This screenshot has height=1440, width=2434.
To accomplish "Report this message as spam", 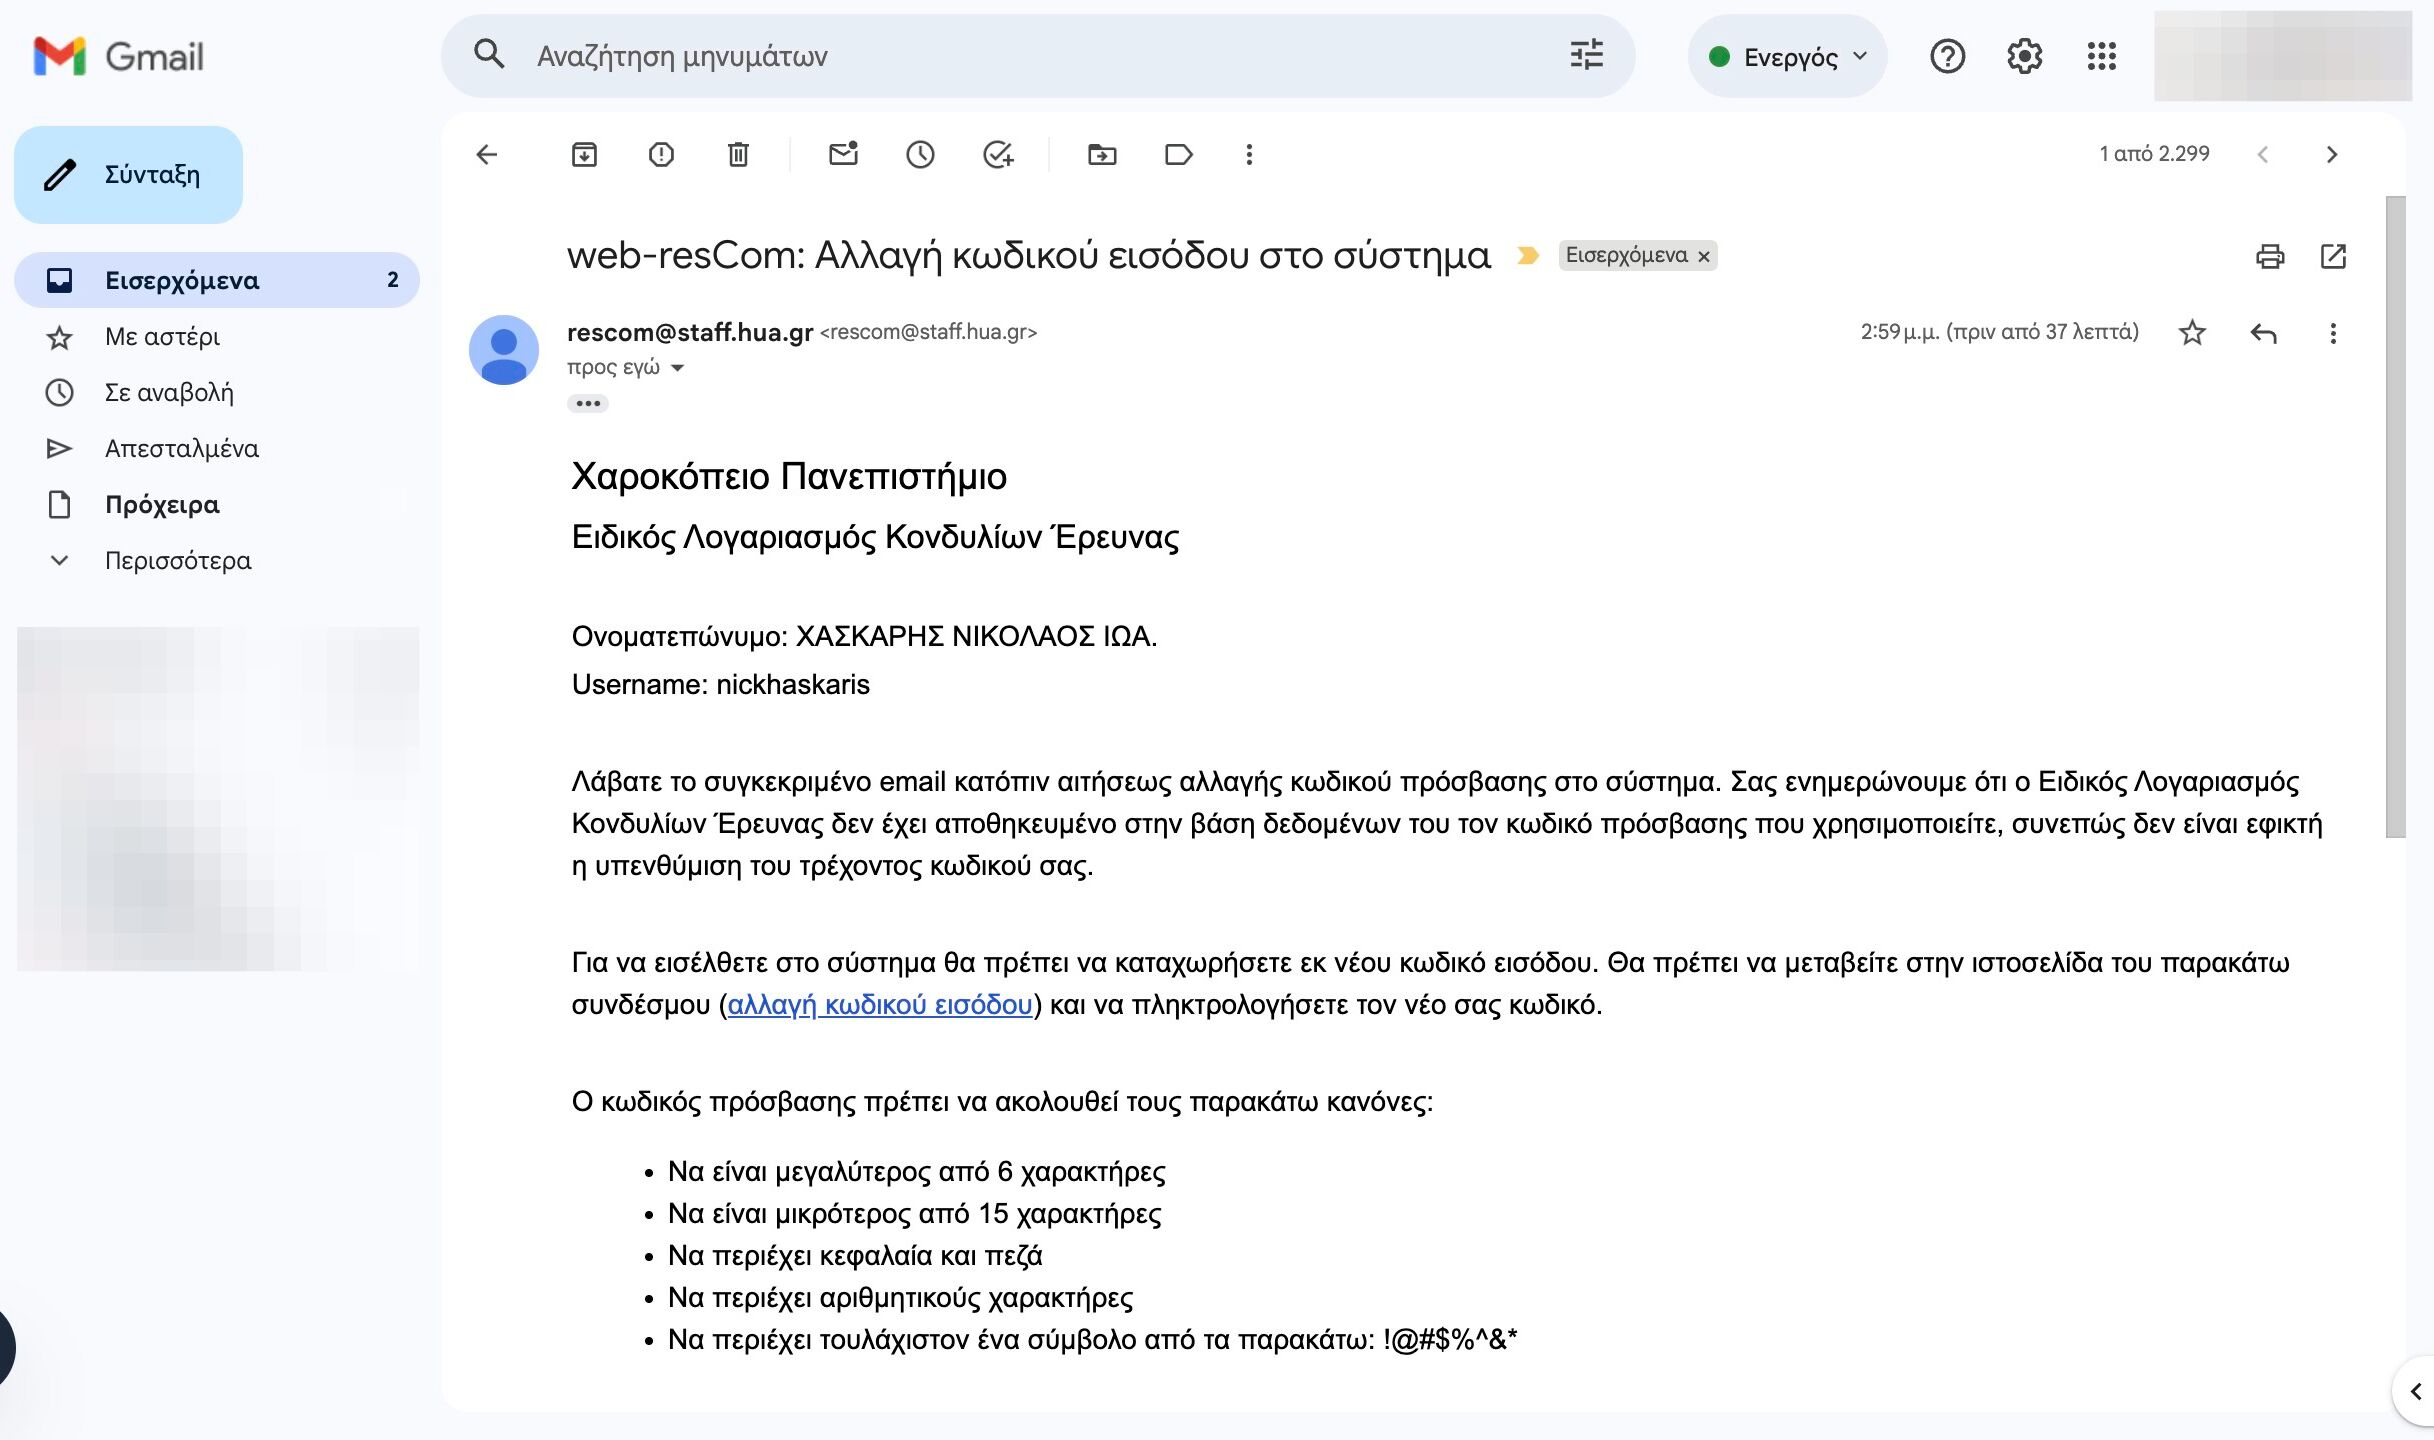I will tap(661, 154).
